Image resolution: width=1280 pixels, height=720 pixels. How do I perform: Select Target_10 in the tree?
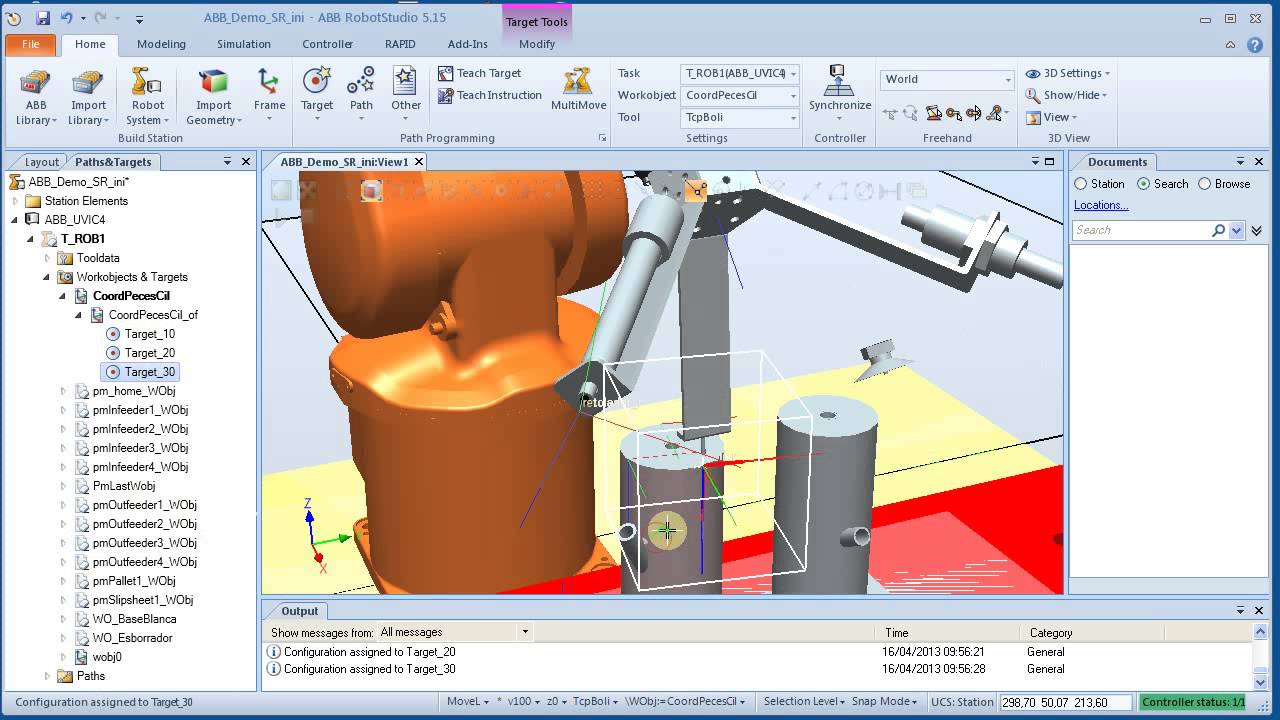coord(150,334)
